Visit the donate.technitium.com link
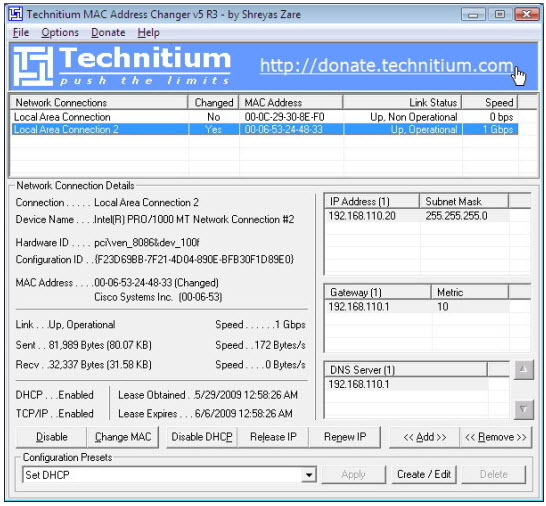The height and width of the screenshot is (506, 546). pos(387,65)
